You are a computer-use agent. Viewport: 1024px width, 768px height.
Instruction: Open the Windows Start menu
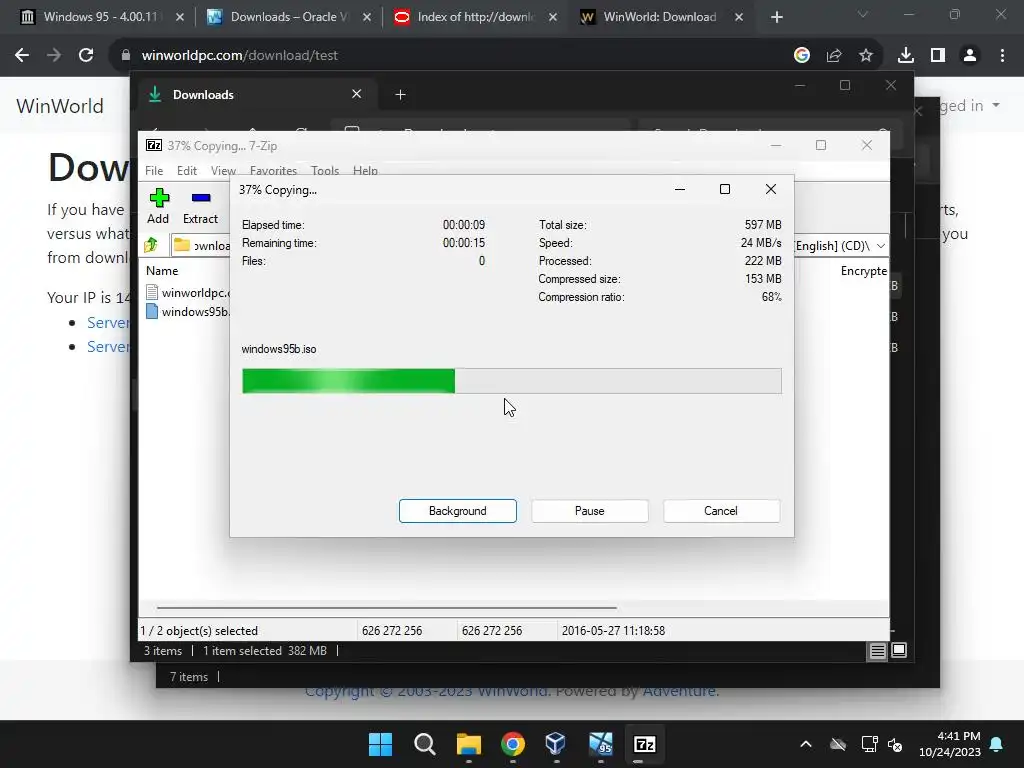[x=380, y=744]
